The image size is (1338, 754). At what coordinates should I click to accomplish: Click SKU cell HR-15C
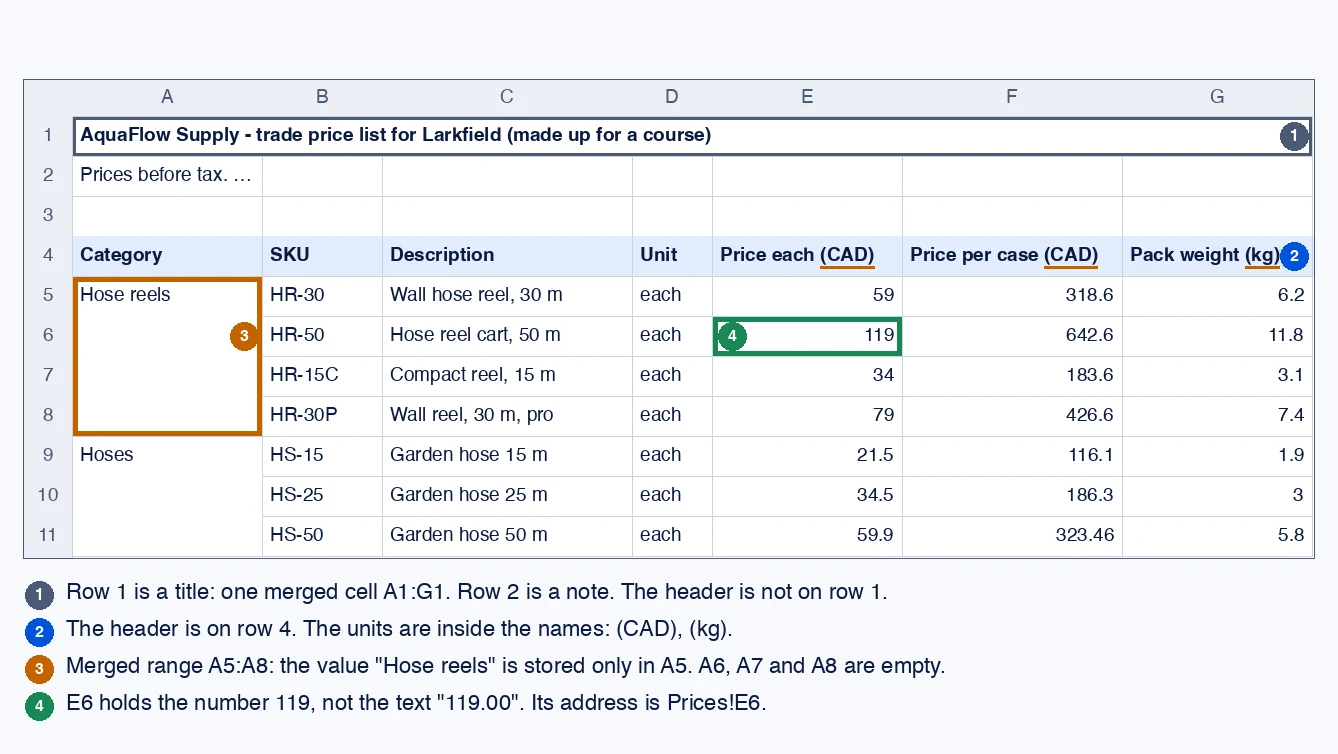322,376
